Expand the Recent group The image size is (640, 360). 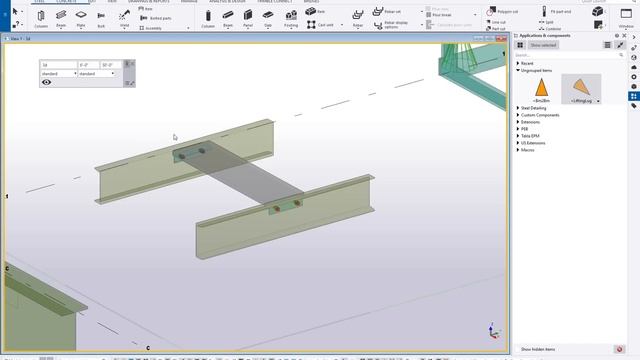point(518,63)
